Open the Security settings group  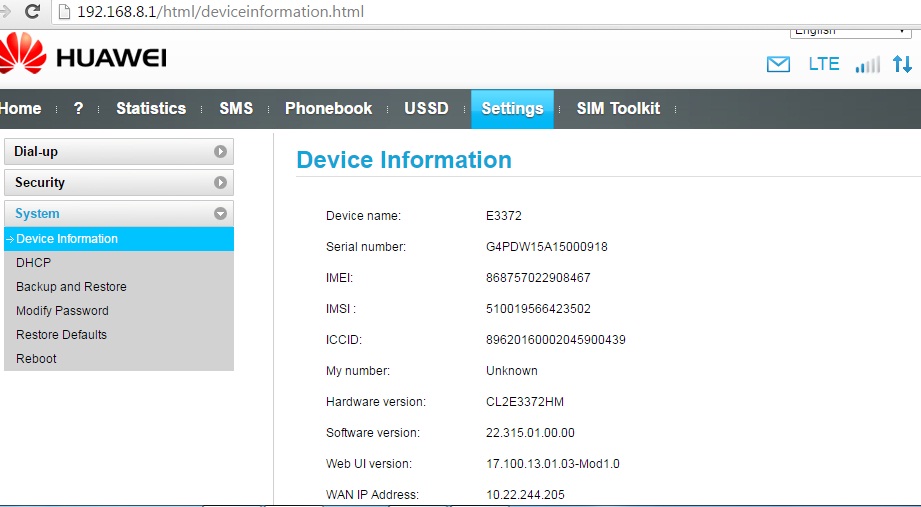(x=119, y=183)
